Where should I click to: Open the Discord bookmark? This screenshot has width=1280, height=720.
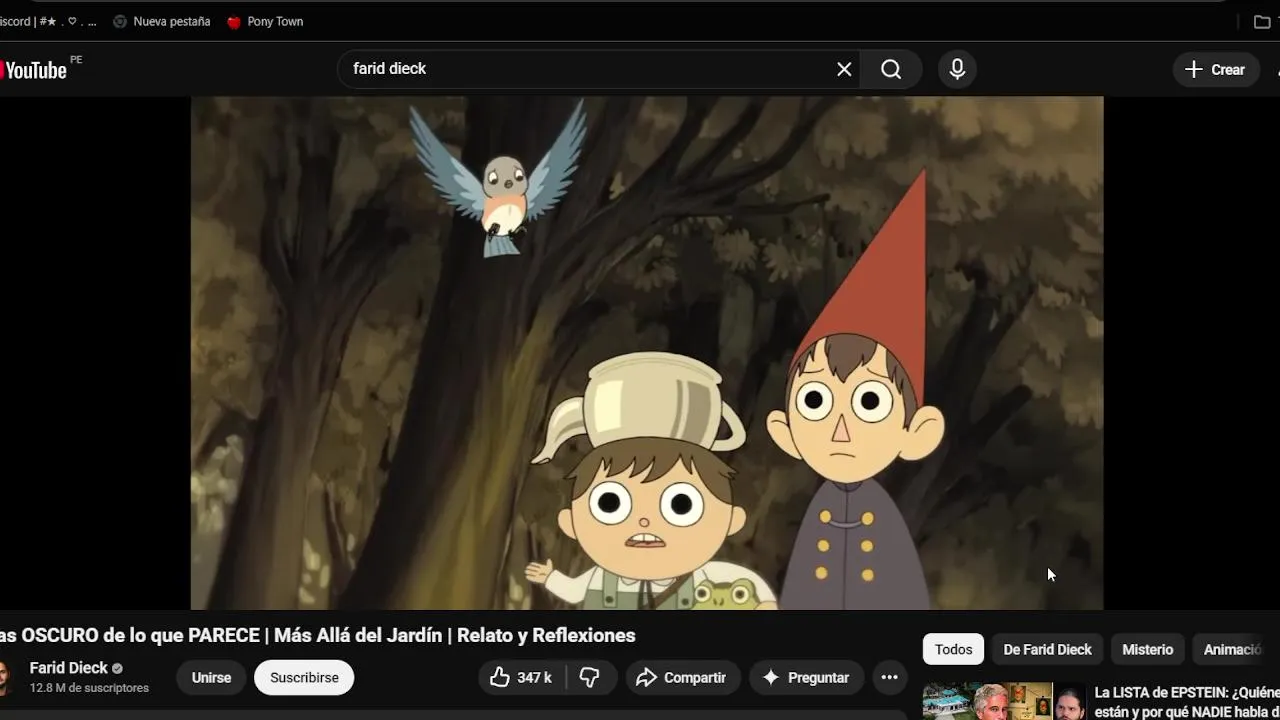[48, 21]
